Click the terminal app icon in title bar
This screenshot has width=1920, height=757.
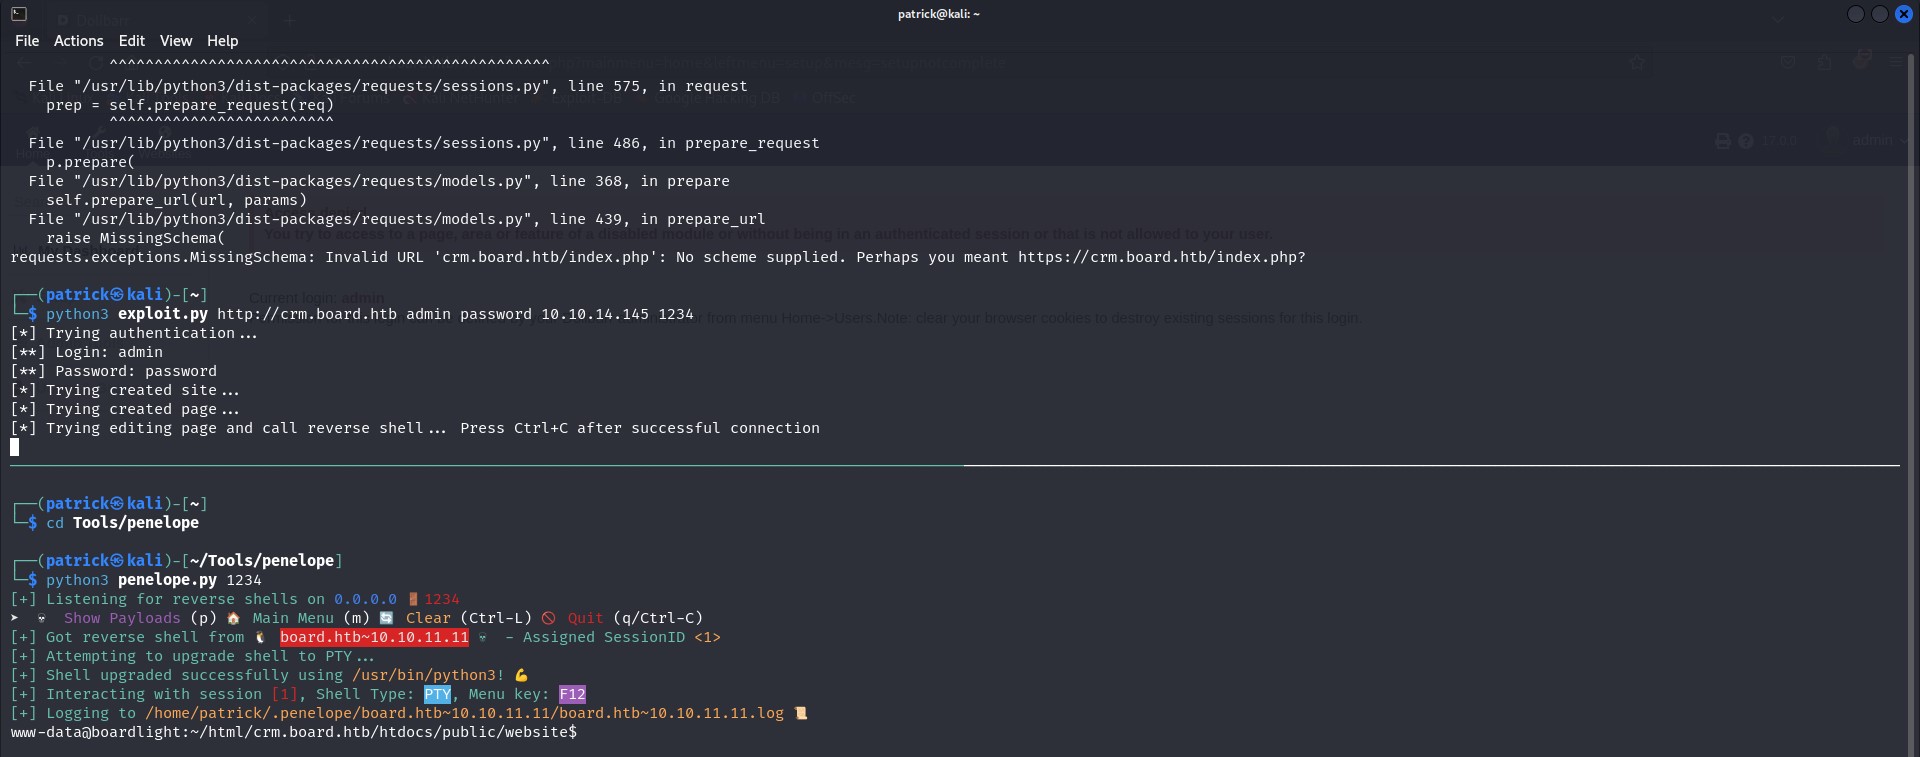(x=18, y=14)
